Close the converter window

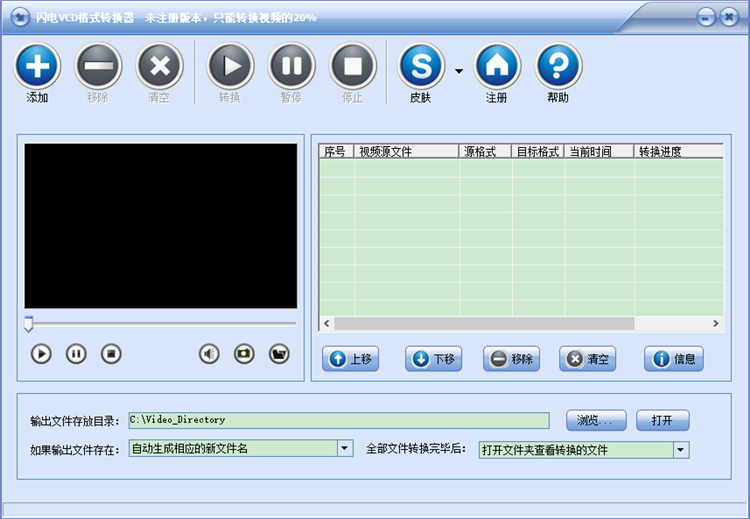click(x=729, y=18)
